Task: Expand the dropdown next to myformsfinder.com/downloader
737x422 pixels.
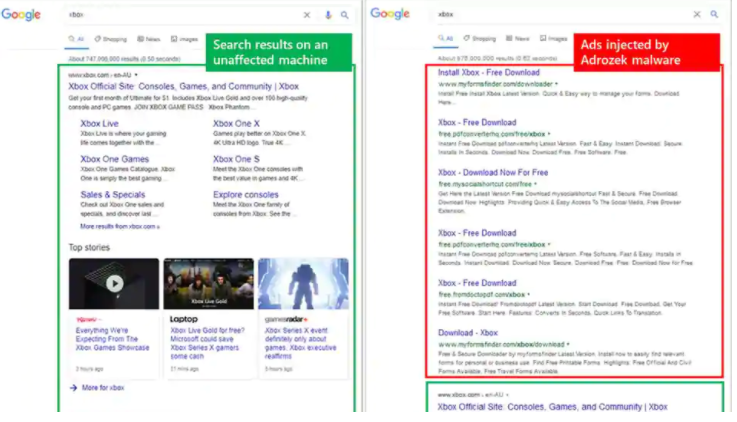Action: coord(557,84)
